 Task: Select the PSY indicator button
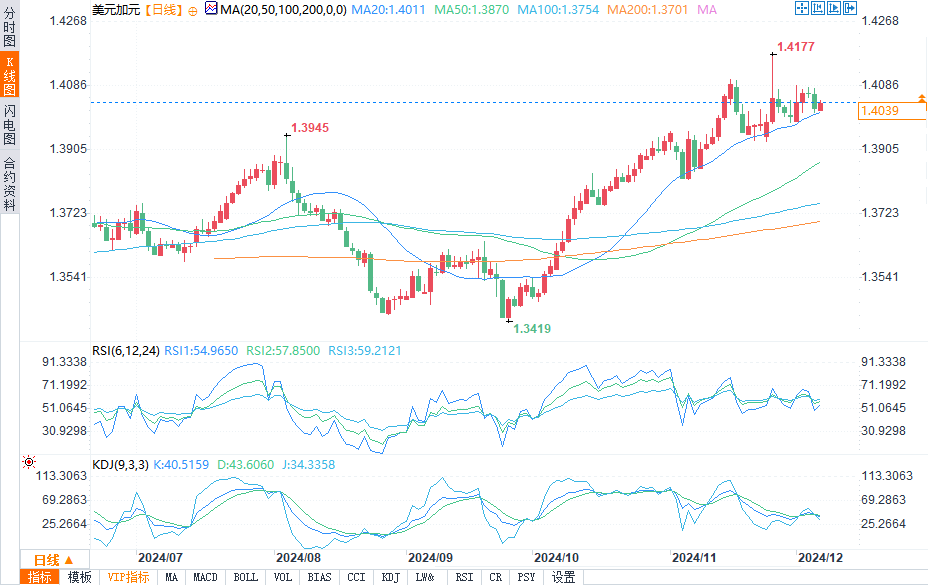[526, 577]
